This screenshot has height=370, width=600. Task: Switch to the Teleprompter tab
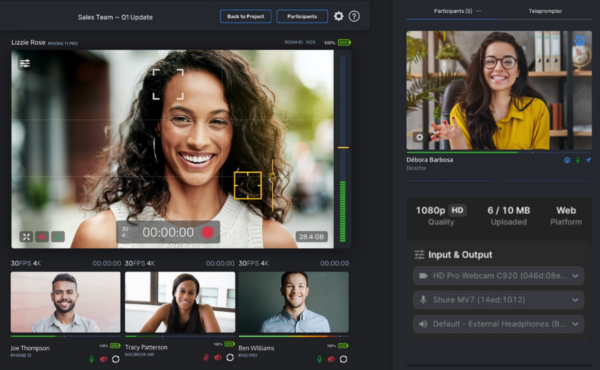coord(545,11)
